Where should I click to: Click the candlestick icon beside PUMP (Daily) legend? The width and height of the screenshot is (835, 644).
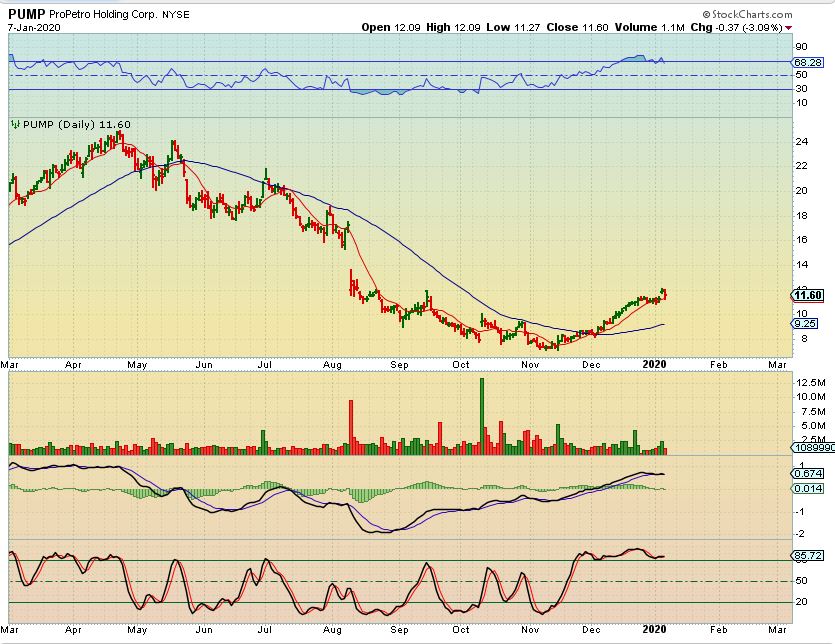click(14, 125)
